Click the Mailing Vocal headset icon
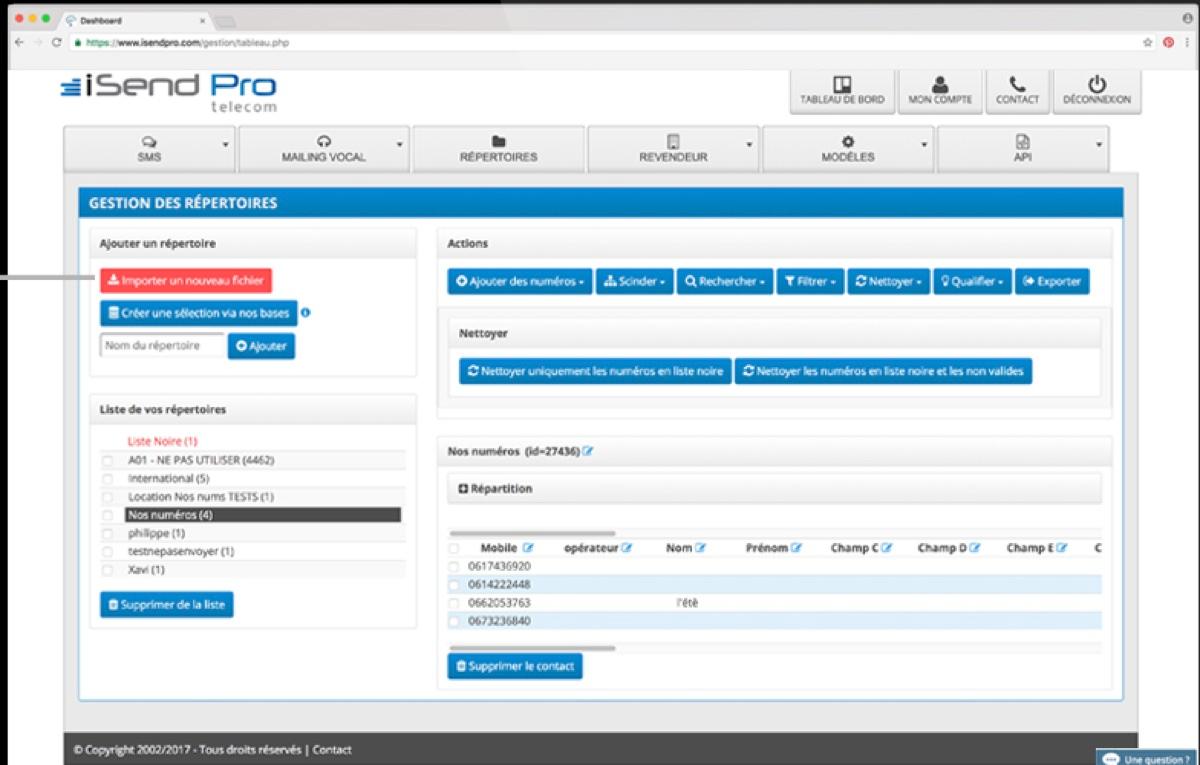 point(323,143)
